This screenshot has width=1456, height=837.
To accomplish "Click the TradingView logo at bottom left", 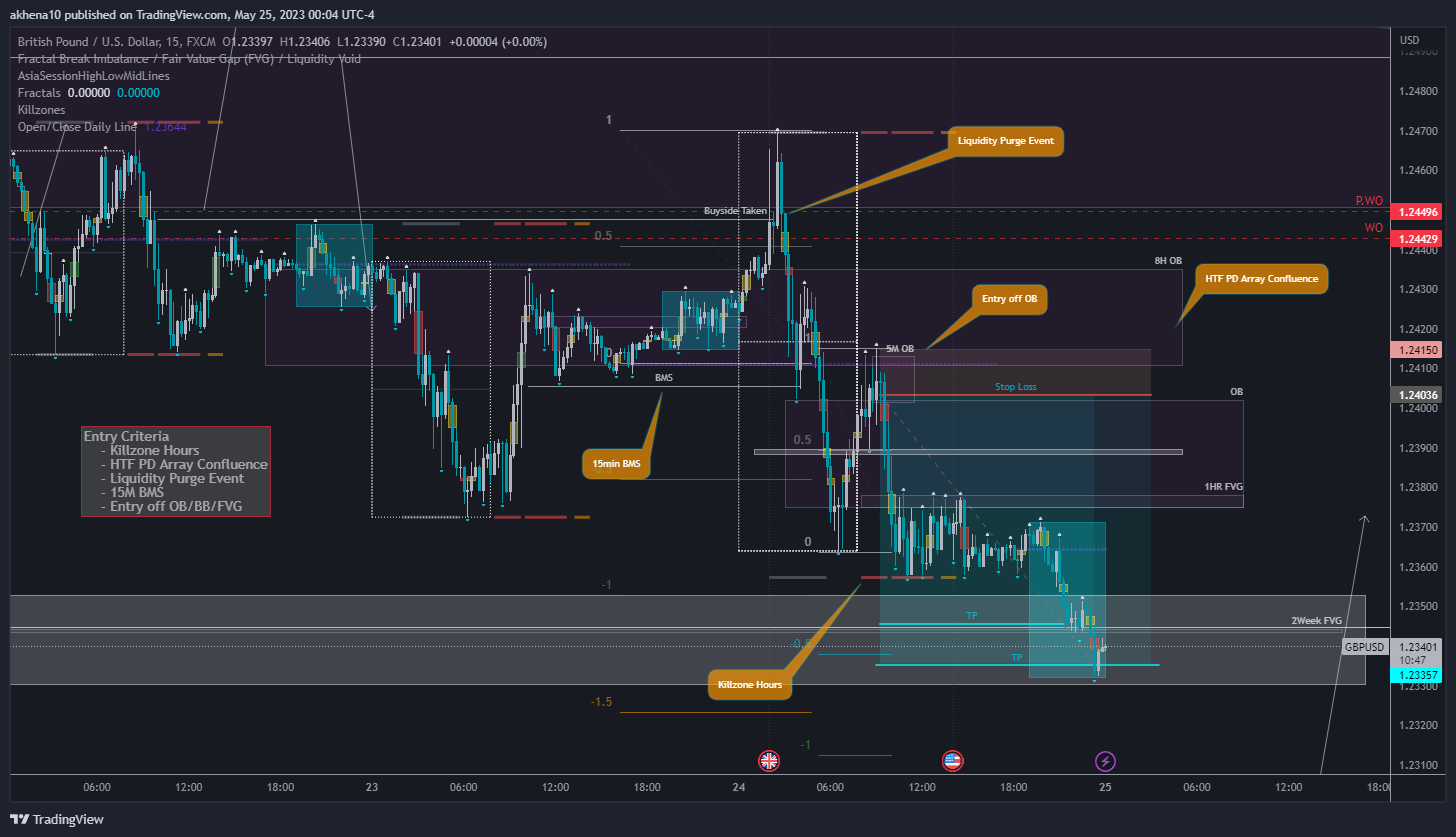I will pyautogui.click(x=58, y=819).
